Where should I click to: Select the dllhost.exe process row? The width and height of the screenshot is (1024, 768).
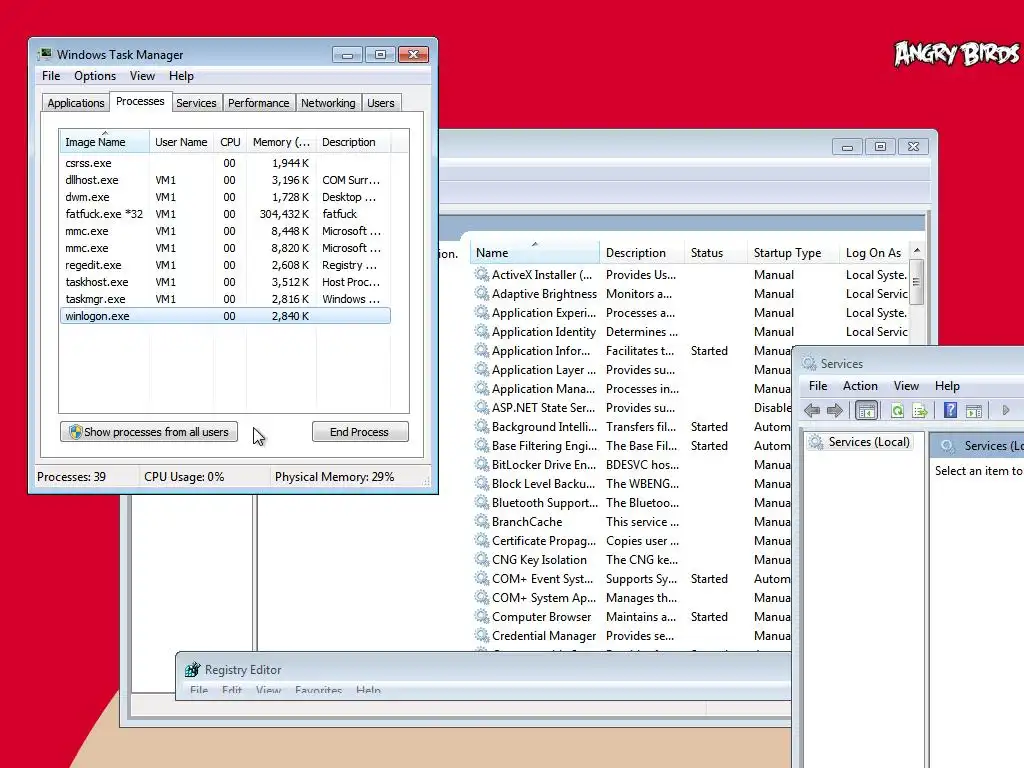[225, 180]
